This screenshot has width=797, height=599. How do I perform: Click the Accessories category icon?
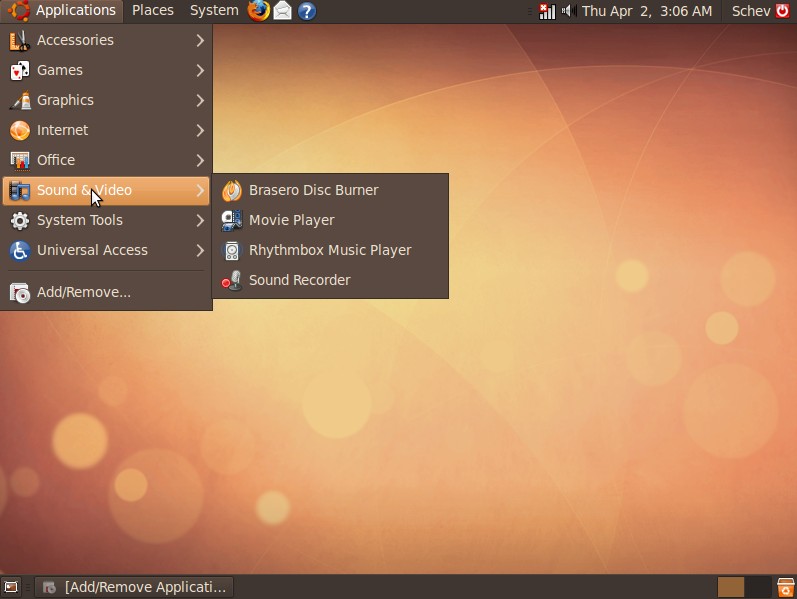tap(20, 41)
